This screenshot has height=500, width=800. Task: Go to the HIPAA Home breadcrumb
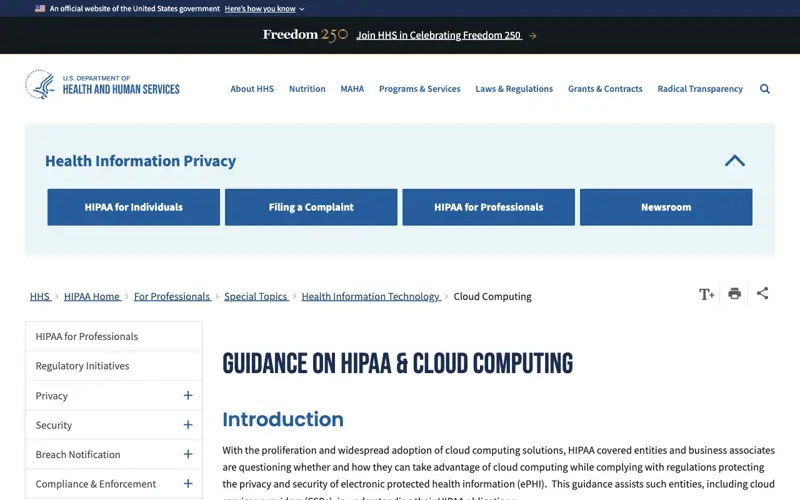click(92, 296)
